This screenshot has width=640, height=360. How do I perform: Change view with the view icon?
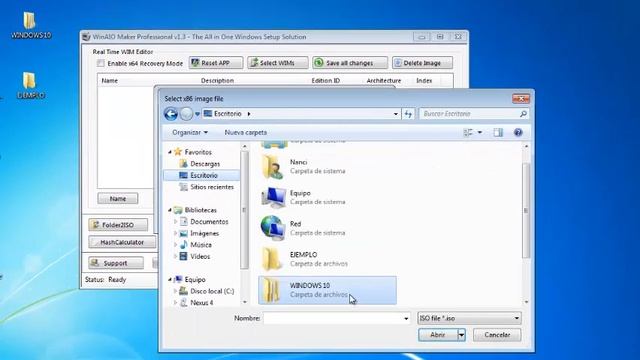[x=468, y=132]
